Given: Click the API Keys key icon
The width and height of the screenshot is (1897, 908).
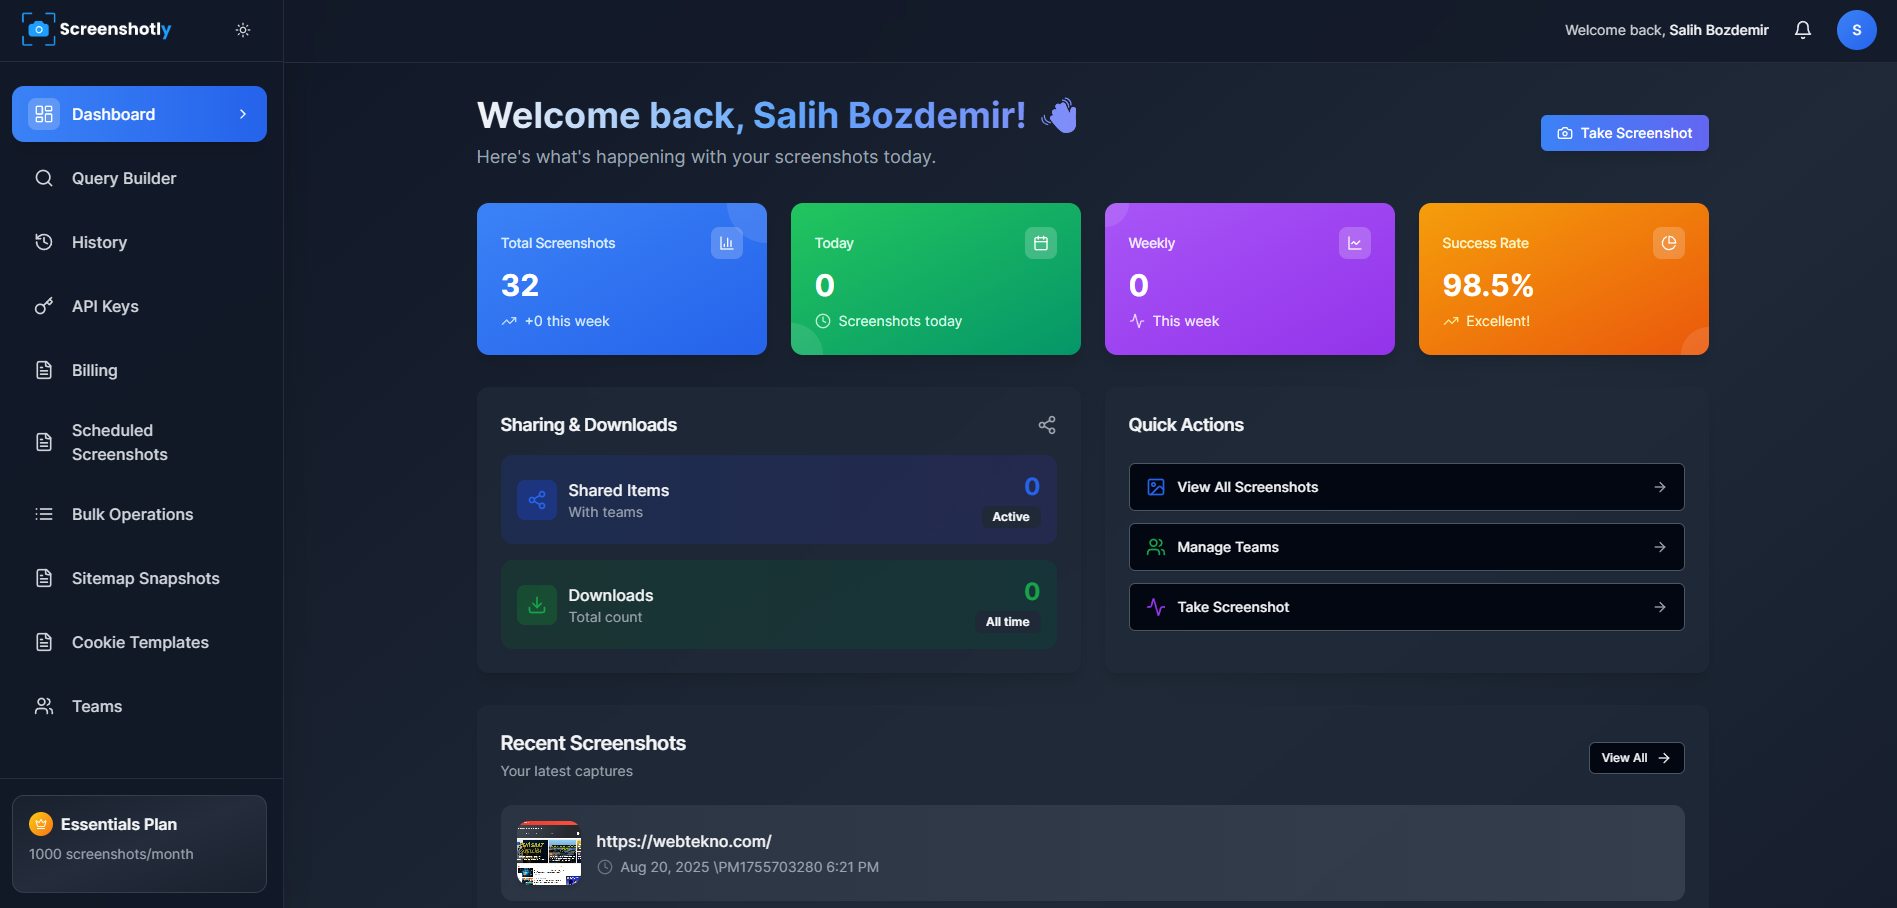Looking at the screenshot, I should point(44,306).
